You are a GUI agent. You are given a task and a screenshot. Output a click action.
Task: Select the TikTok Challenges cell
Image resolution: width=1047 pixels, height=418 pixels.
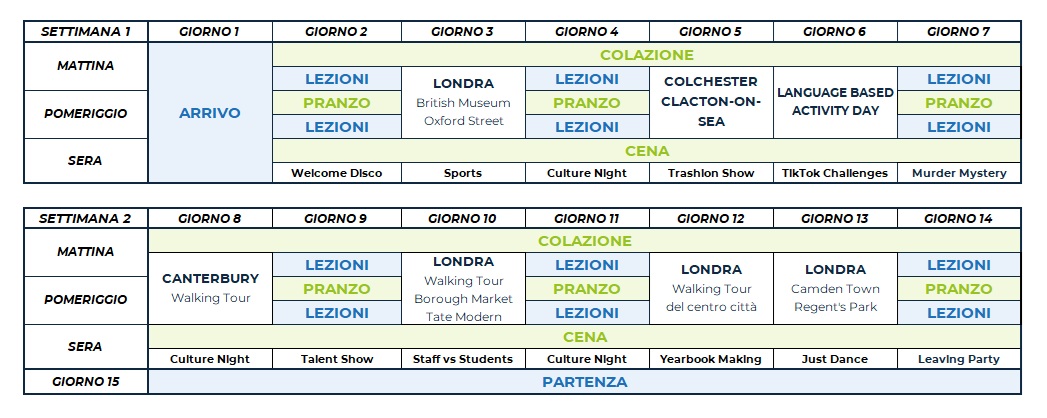[x=835, y=173]
